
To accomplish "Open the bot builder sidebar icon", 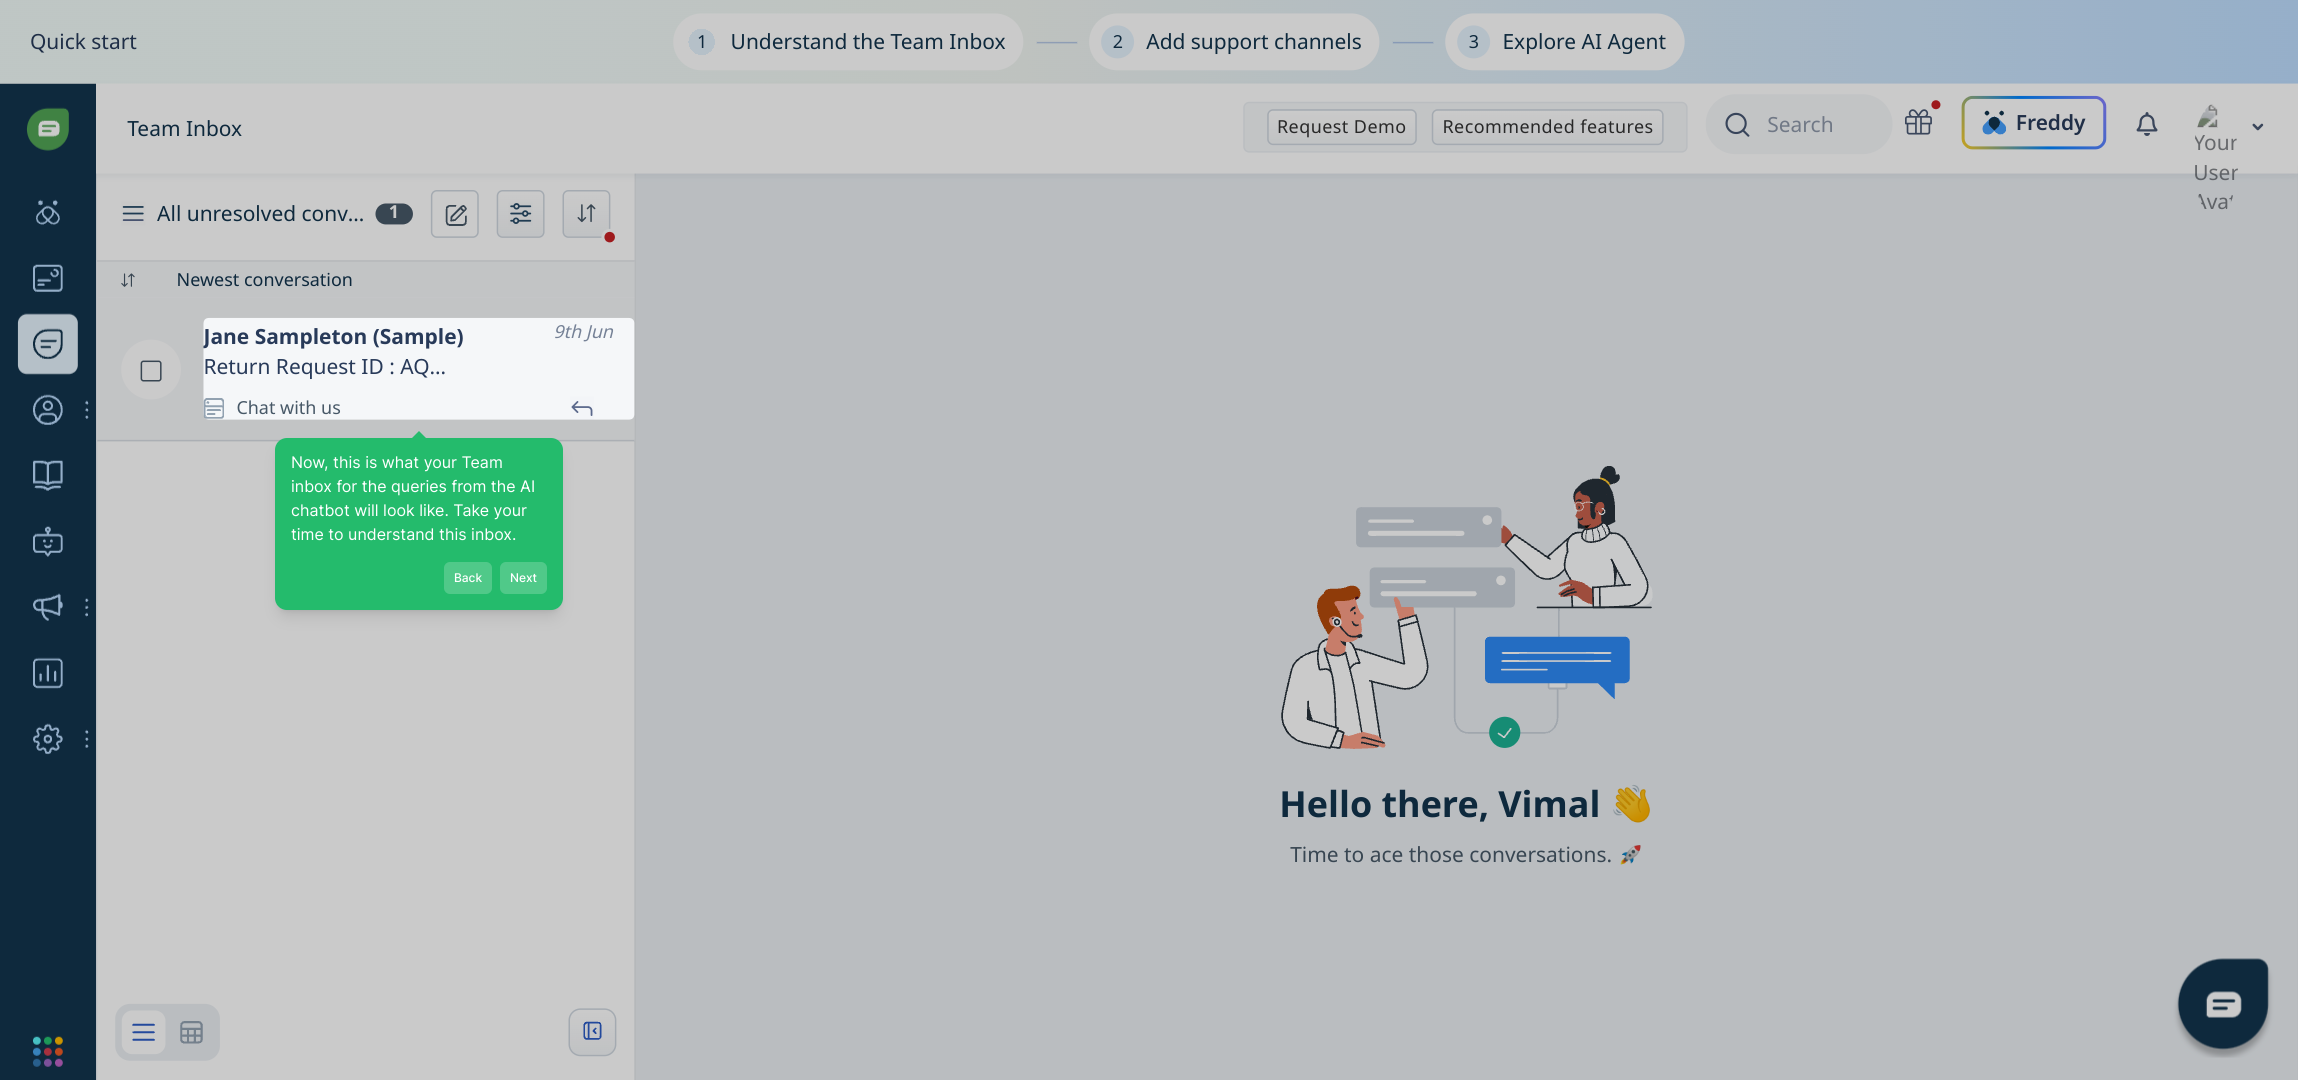I will click(47, 542).
